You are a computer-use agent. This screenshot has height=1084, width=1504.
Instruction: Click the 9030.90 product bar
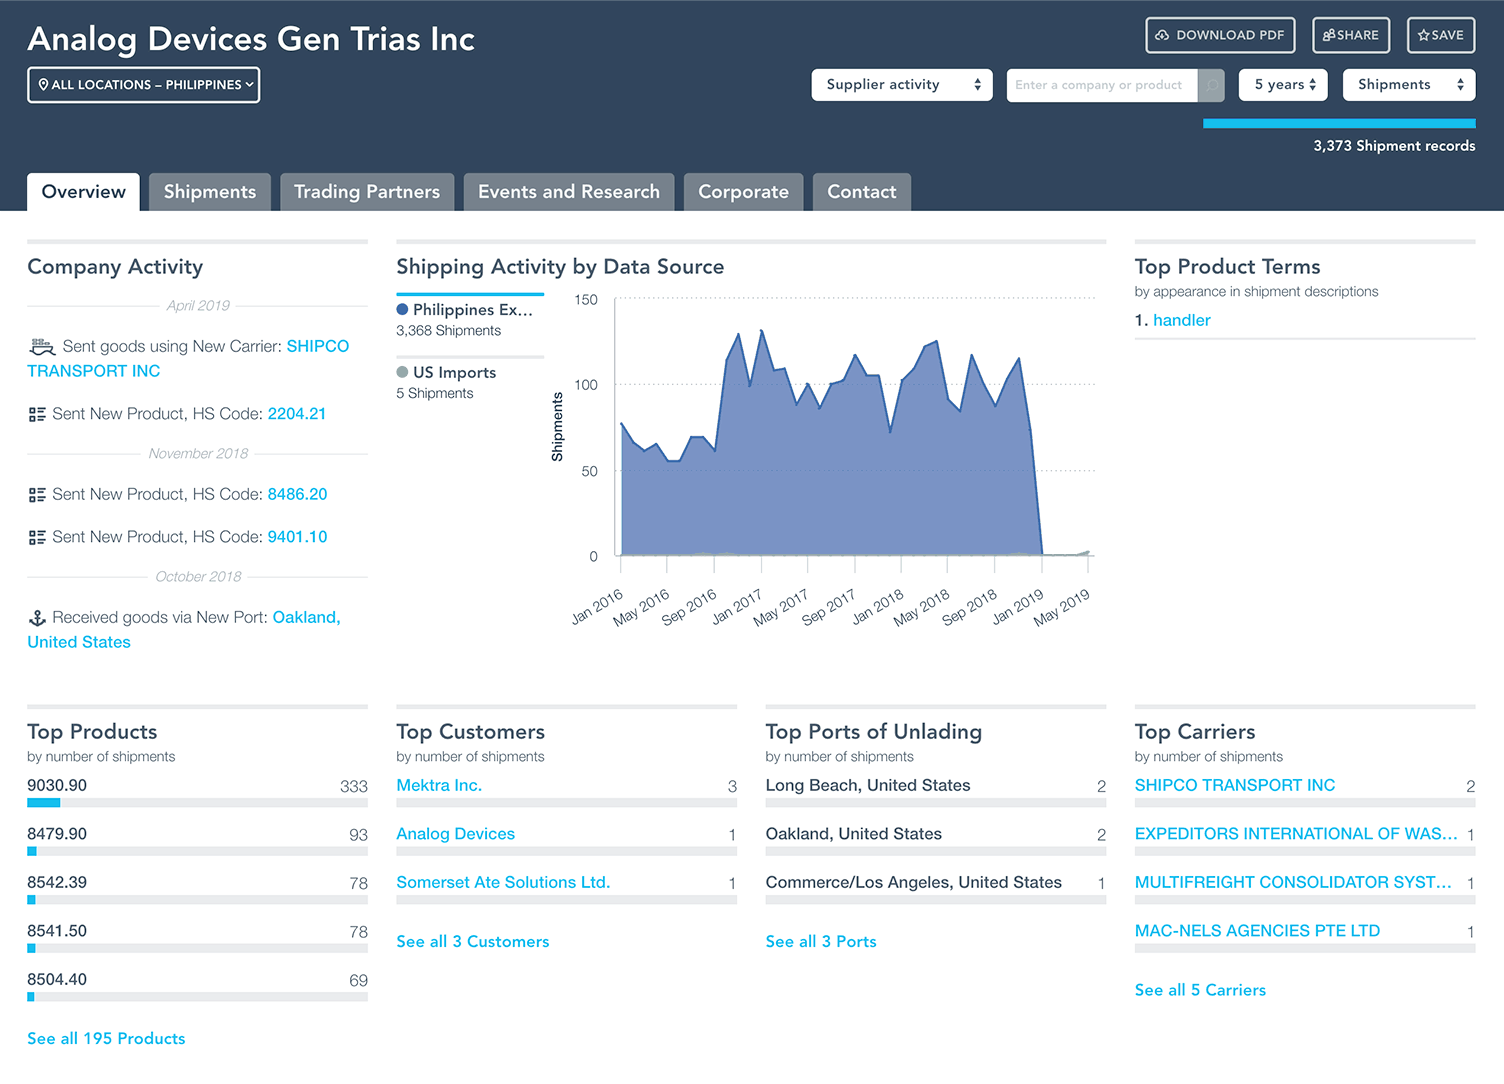tap(197, 803)
